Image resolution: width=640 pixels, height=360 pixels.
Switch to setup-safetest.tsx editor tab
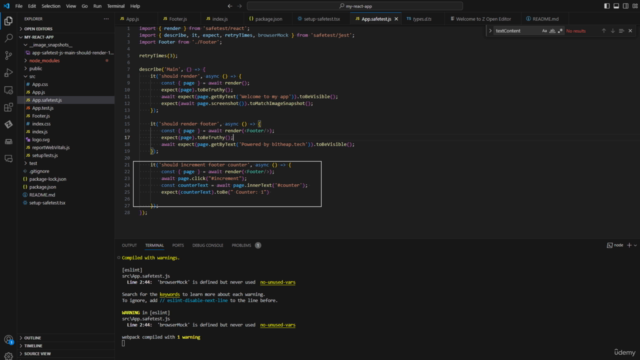[x=321, y=19]
